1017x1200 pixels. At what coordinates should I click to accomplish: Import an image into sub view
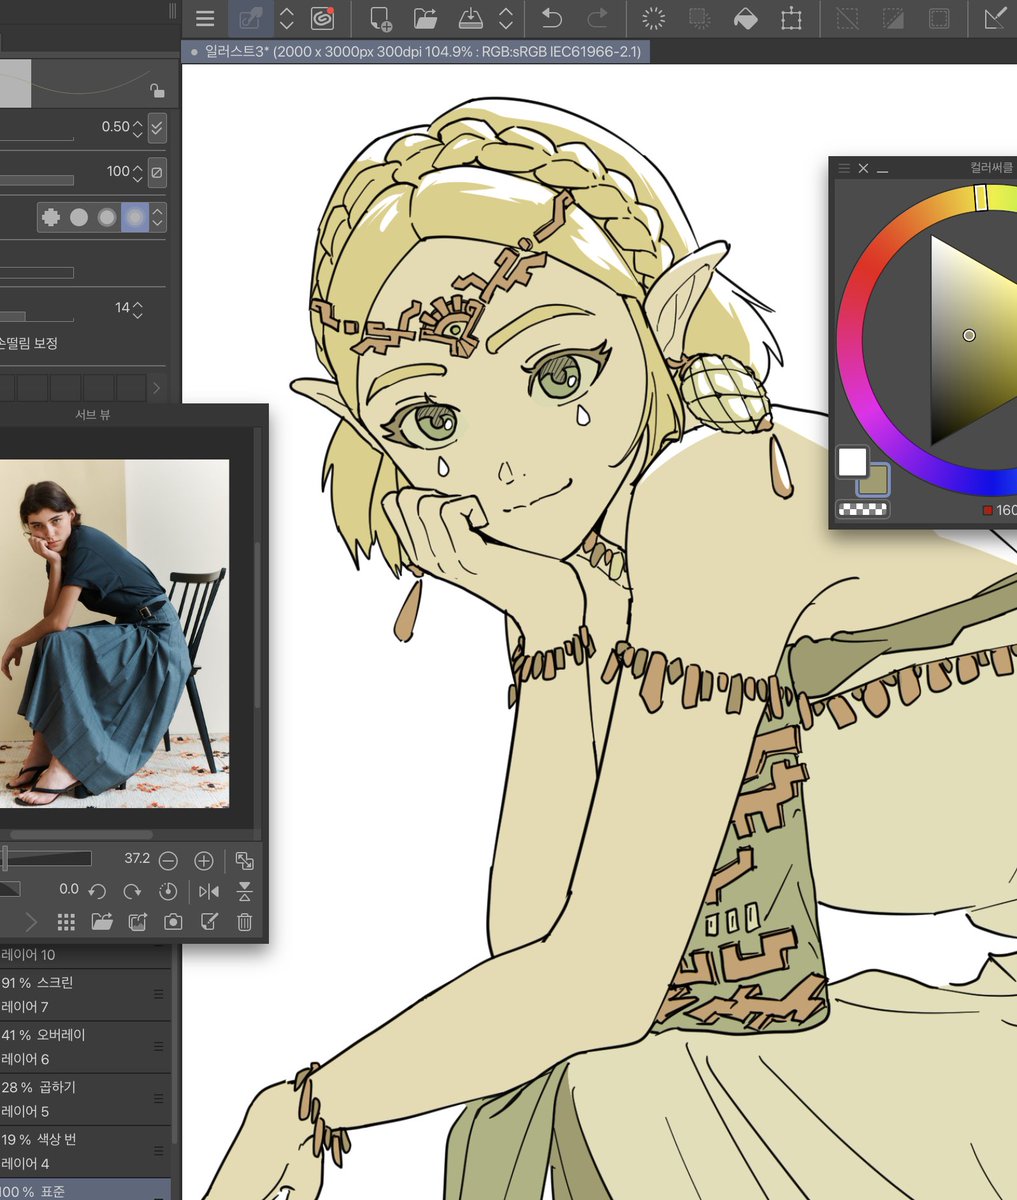(102, 922)
